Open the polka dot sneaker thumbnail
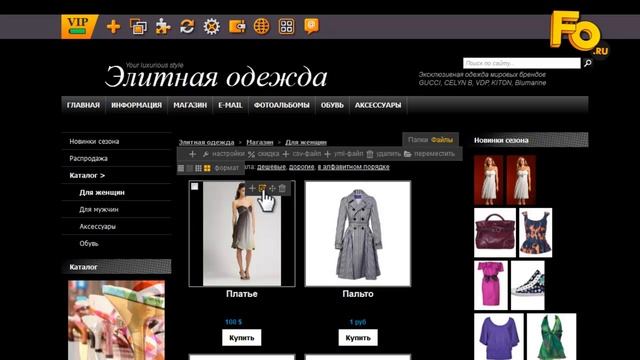This screenshot has width=640, height=360. 528,285
